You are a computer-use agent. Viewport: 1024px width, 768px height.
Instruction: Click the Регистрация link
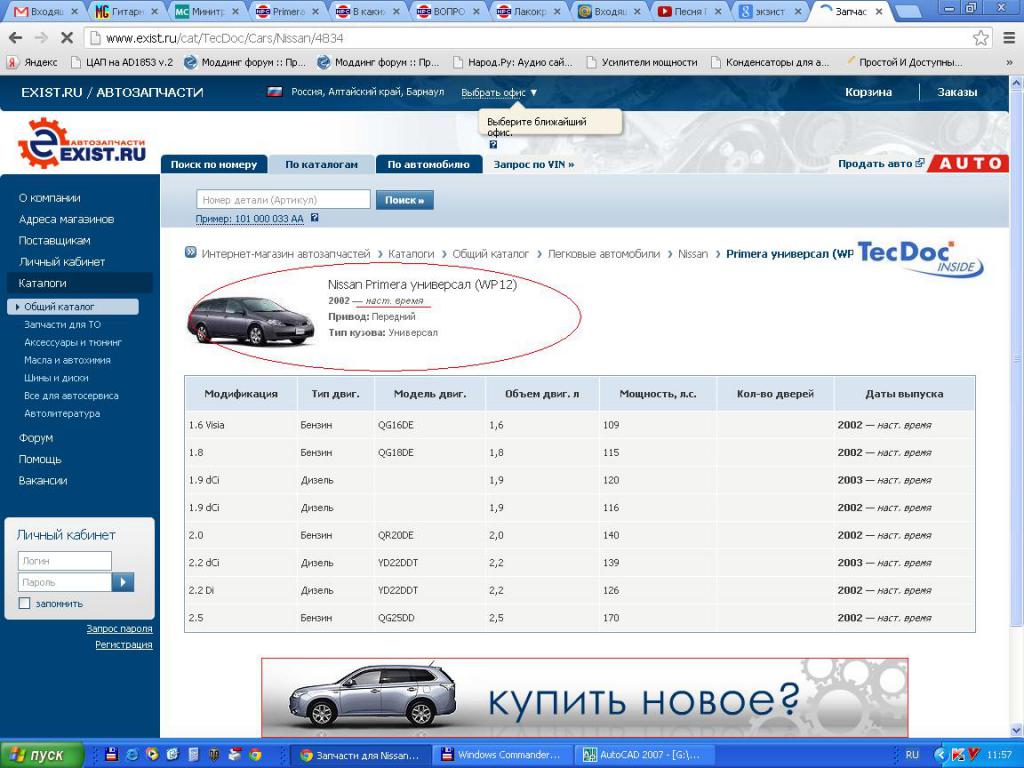123,645
